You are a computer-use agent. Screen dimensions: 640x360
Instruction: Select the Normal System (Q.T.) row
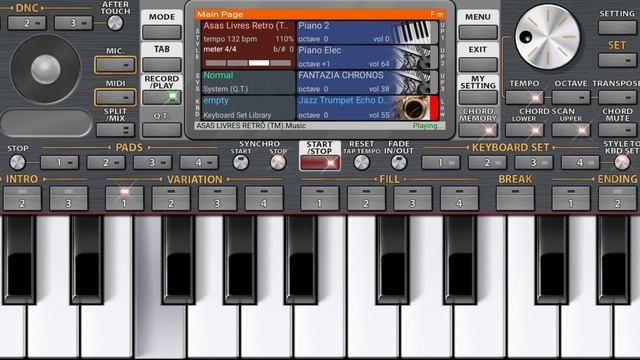248,82
